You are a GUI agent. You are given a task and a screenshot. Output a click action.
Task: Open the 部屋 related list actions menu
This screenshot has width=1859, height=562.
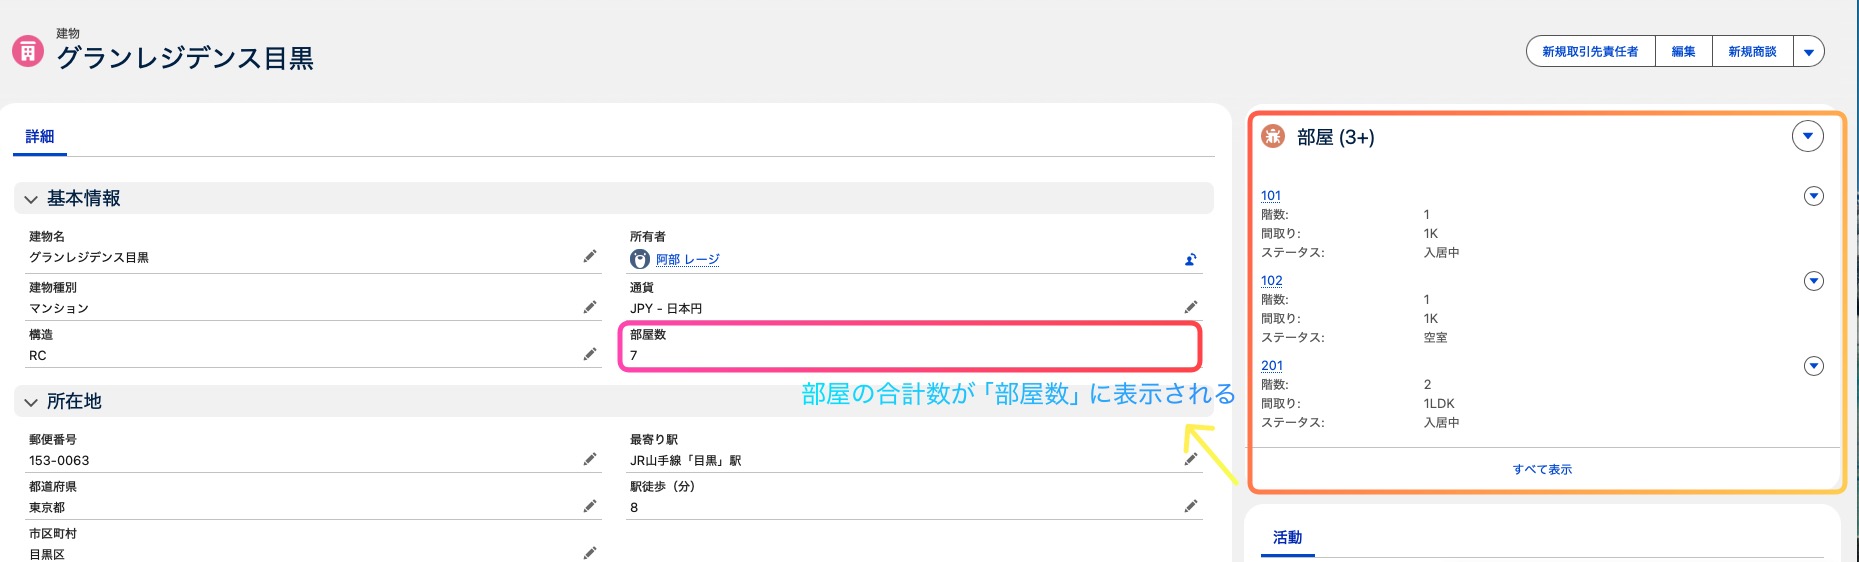[x=1808, y=136]
